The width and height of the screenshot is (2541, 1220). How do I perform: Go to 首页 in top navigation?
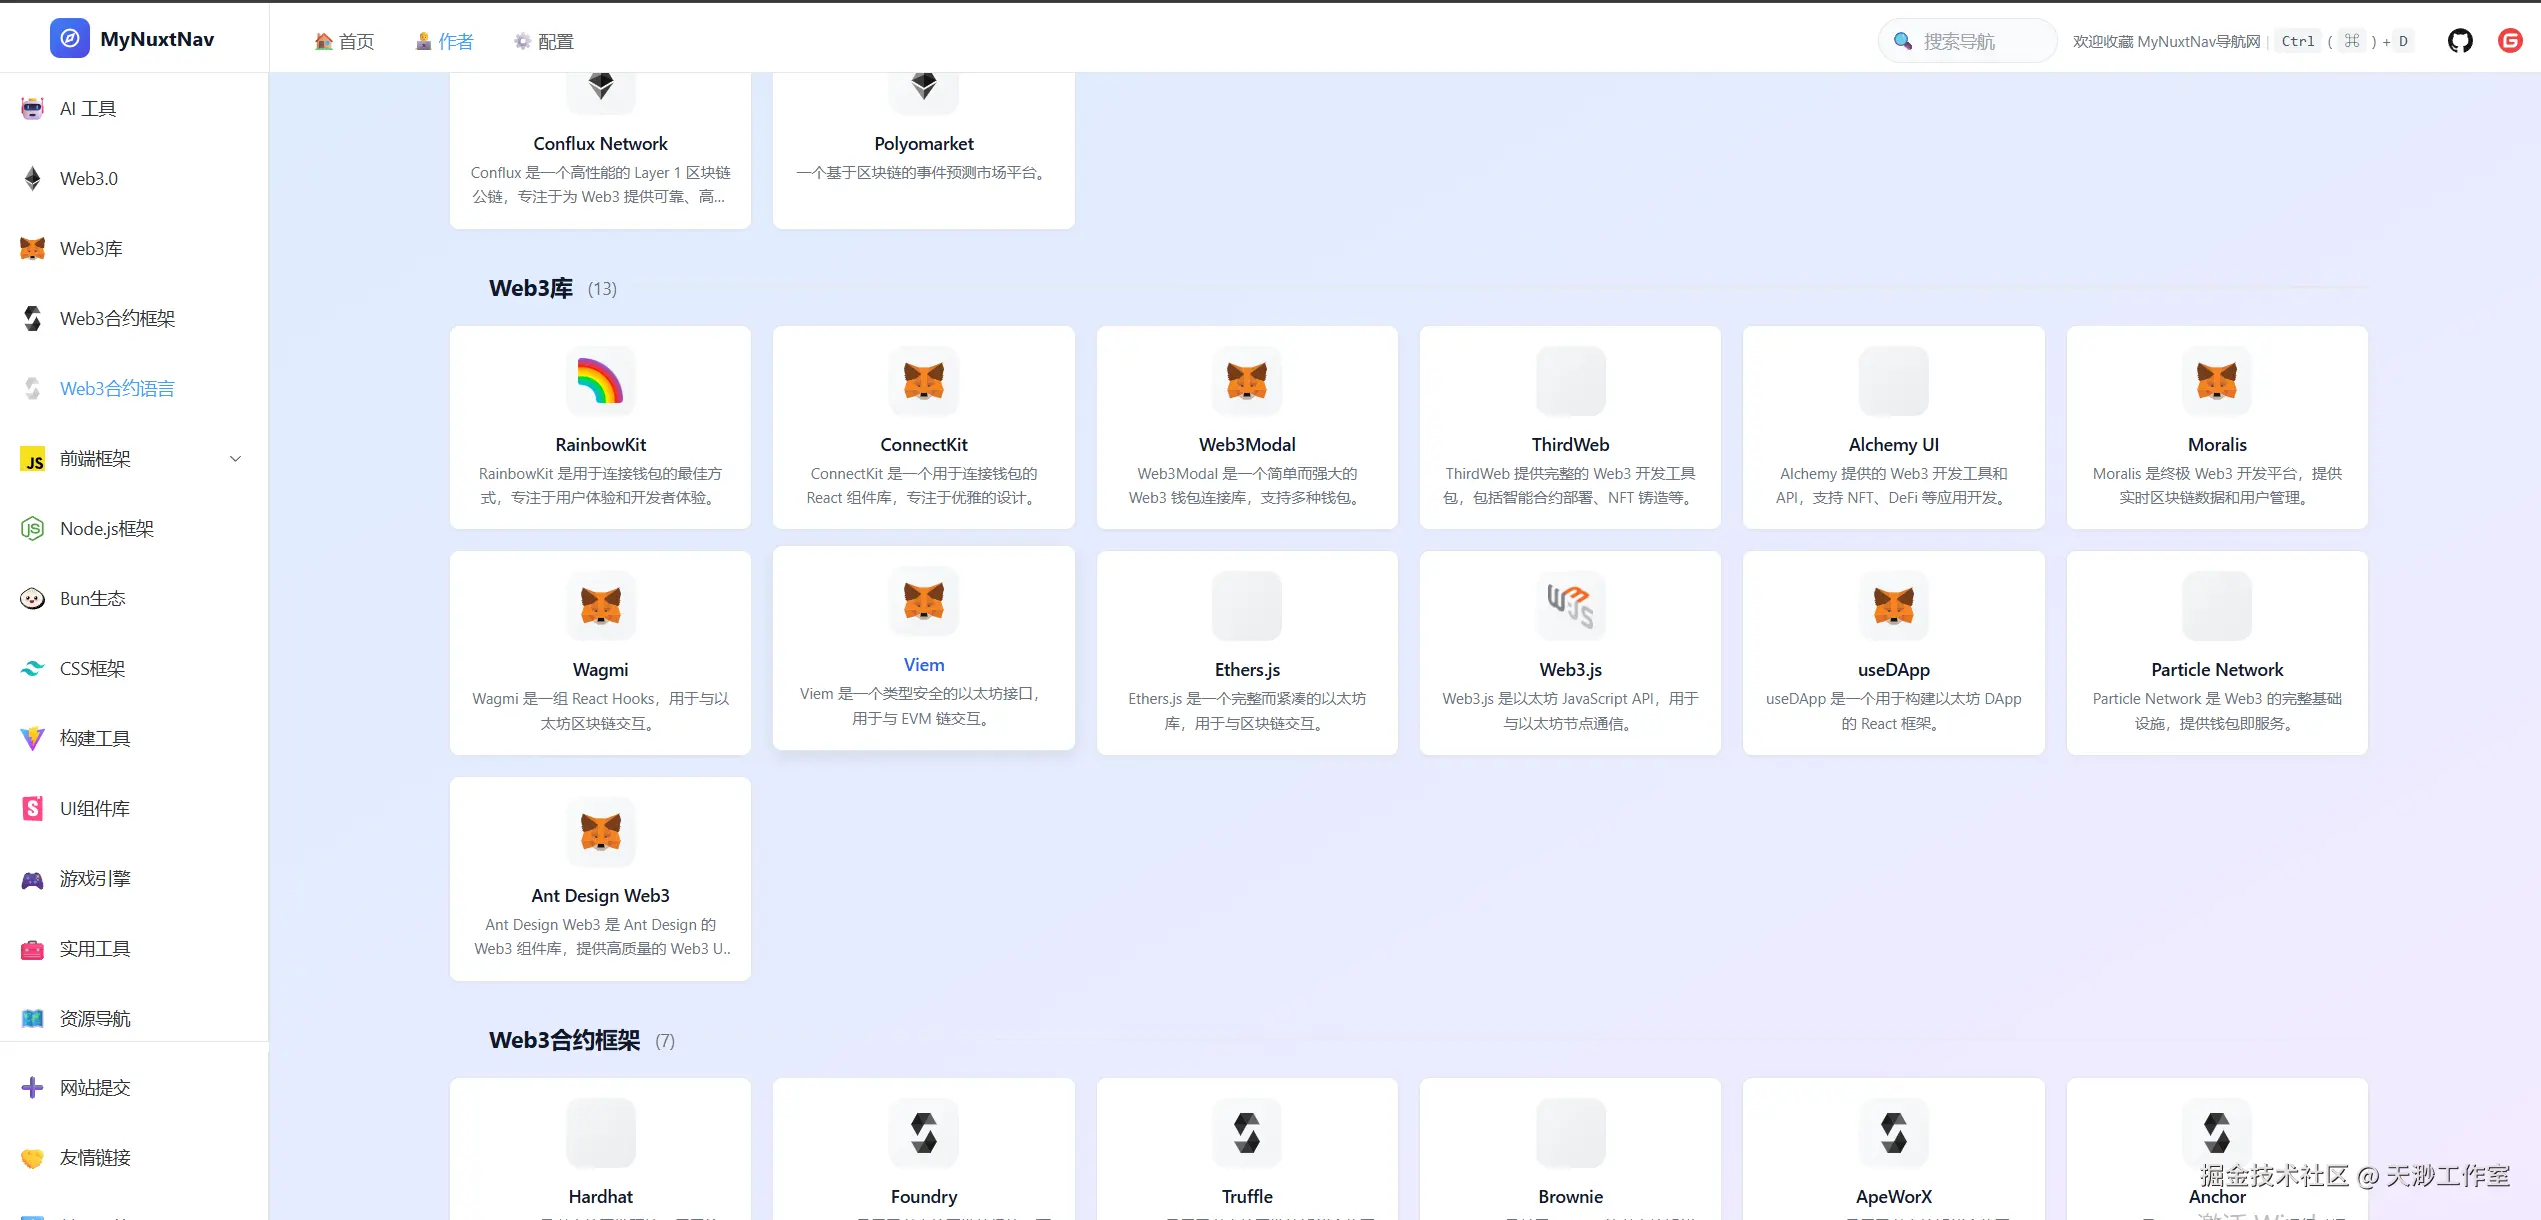tap(345, 41)
